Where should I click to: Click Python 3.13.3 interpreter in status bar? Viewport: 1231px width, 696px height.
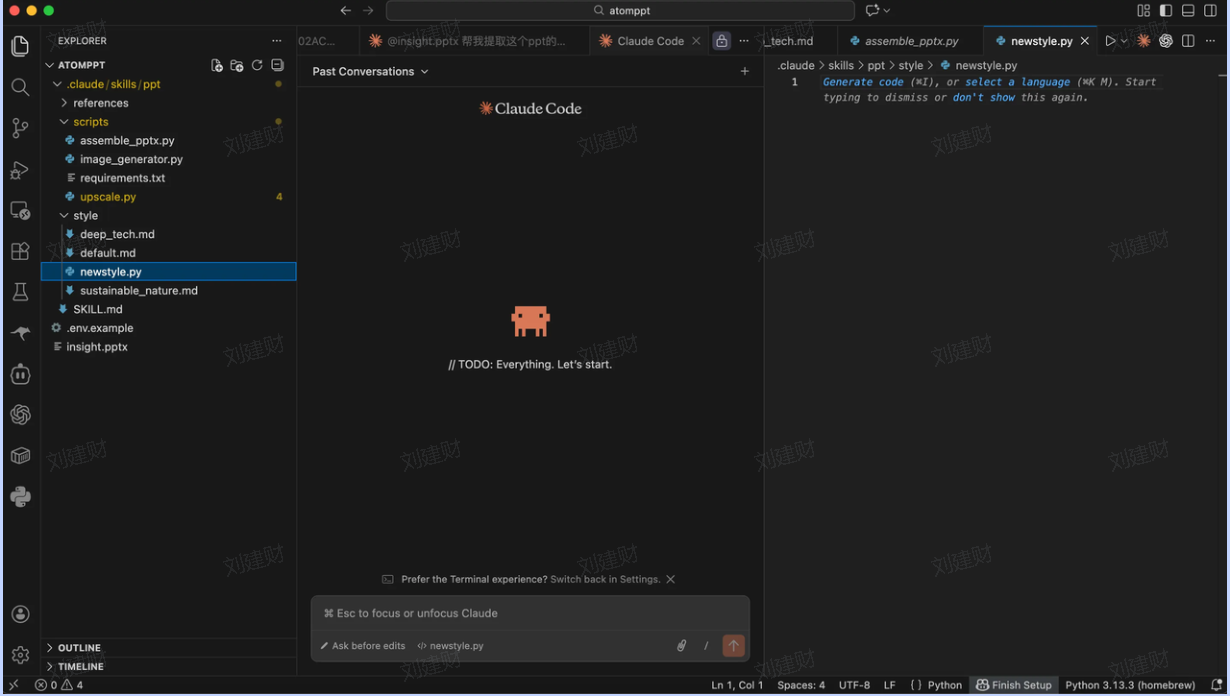point(1130,685)
